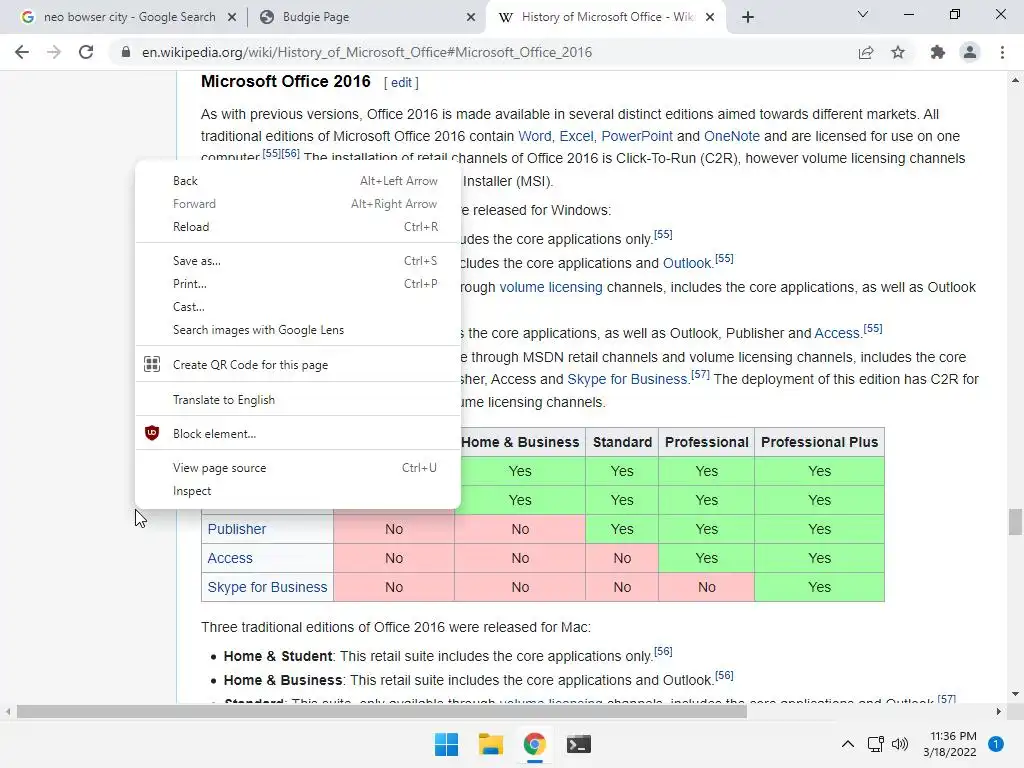Click the vertical scrollbar thumb
The height and width of the screenshot is (768, 1024).
(x=1015, y=522)
